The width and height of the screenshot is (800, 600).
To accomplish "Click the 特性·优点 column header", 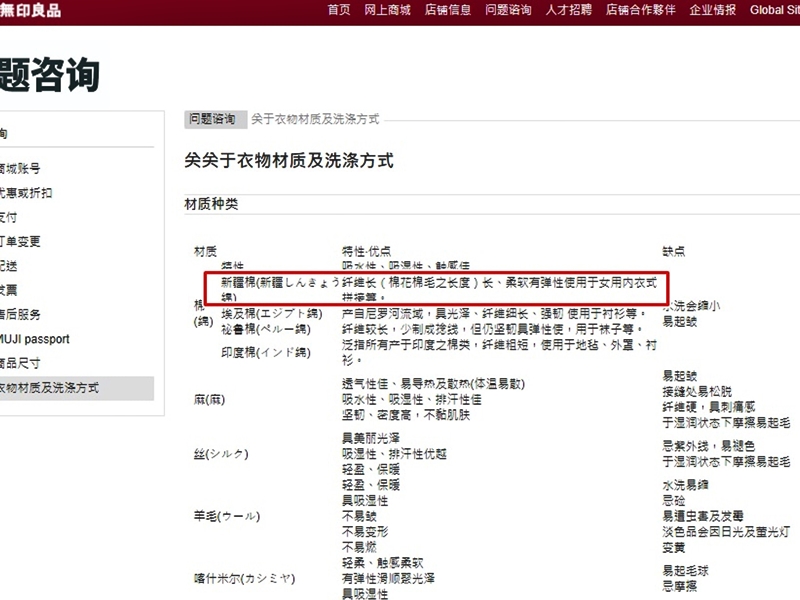I will pos(366,251).
